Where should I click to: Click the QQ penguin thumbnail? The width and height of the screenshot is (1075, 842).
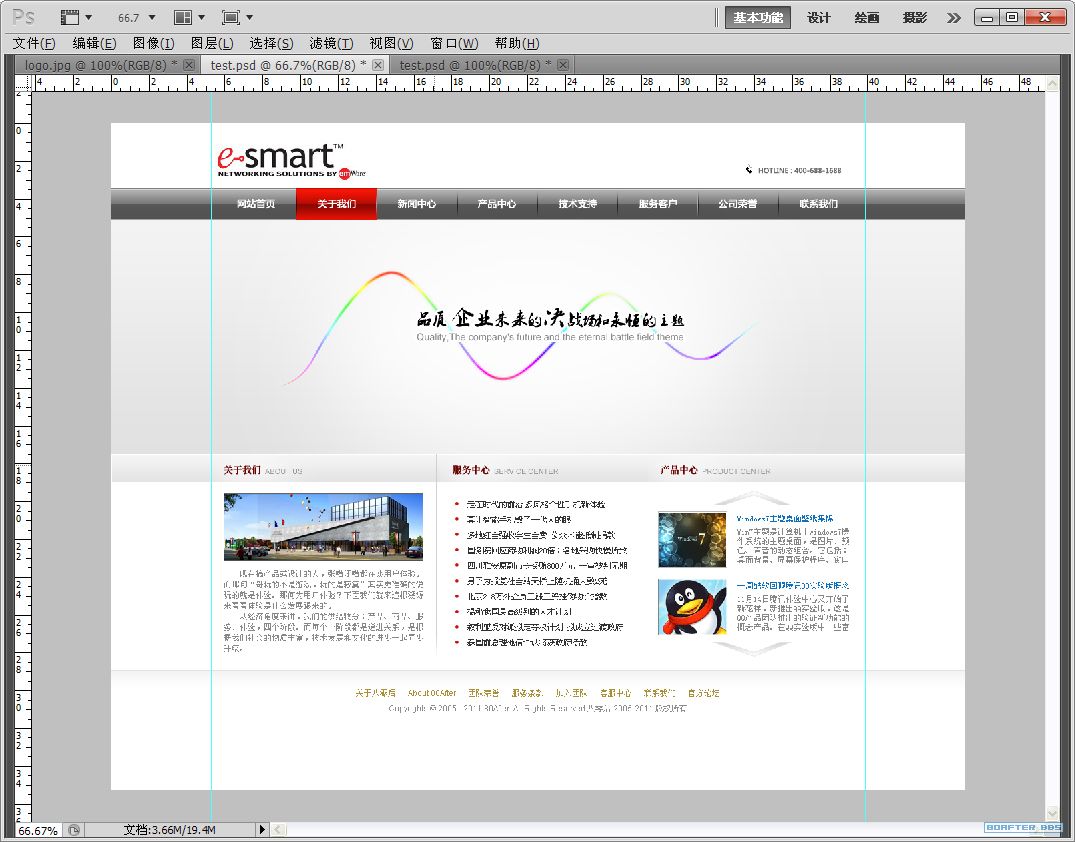(692, 607)
